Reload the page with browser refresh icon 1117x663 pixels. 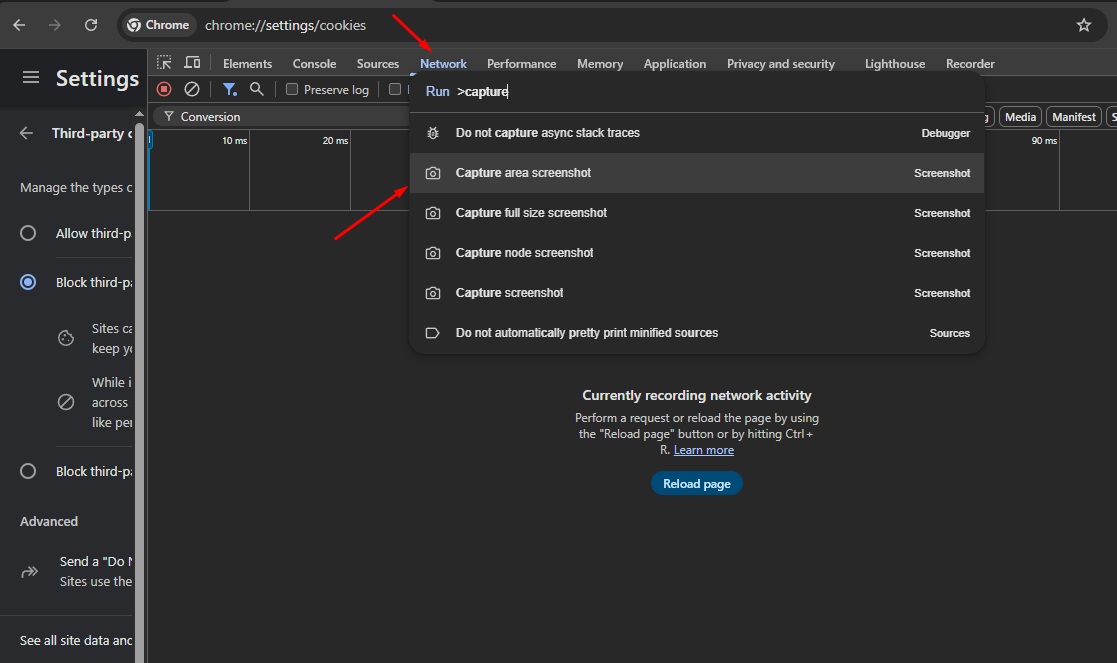[x=90, y=25]
